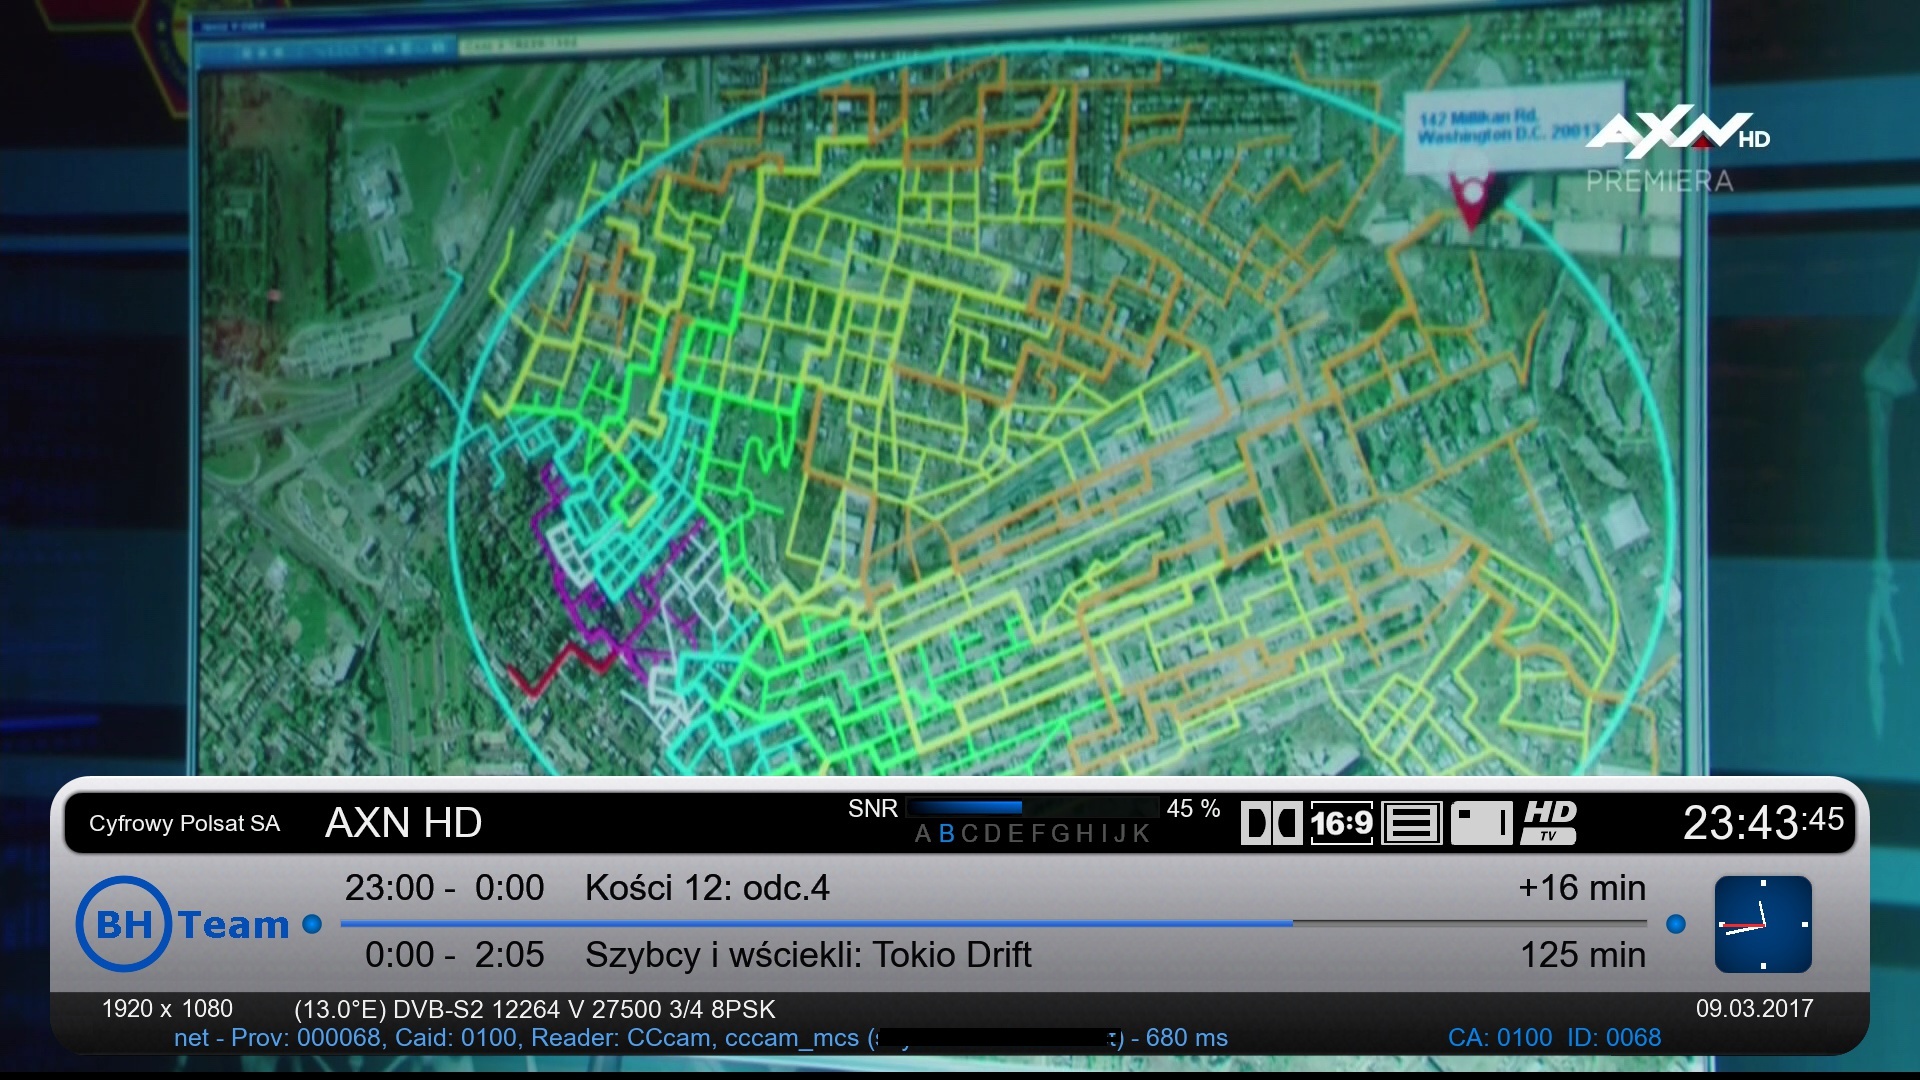Screen dimensions: 1920x1080
Task: Click the current time 23:43:45
Action: coord(1763,822)
